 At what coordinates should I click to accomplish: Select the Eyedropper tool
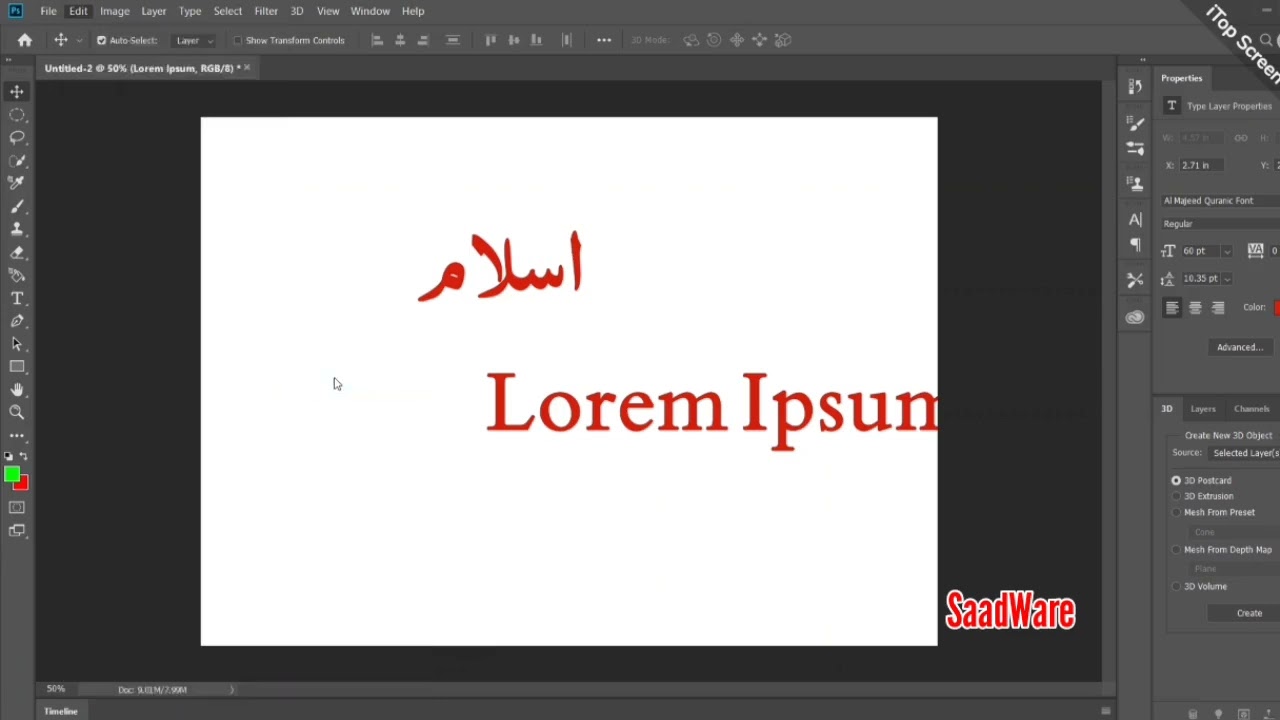point(17,183)
